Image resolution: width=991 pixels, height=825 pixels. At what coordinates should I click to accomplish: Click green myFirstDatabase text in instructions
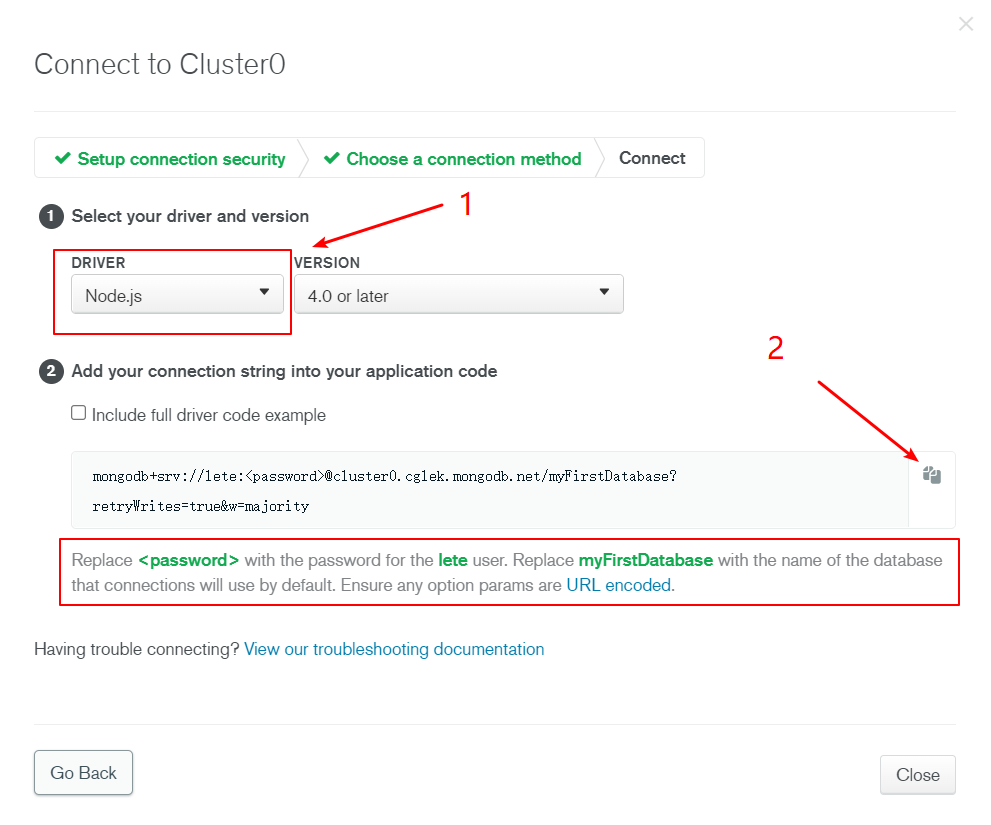(645, 560)
